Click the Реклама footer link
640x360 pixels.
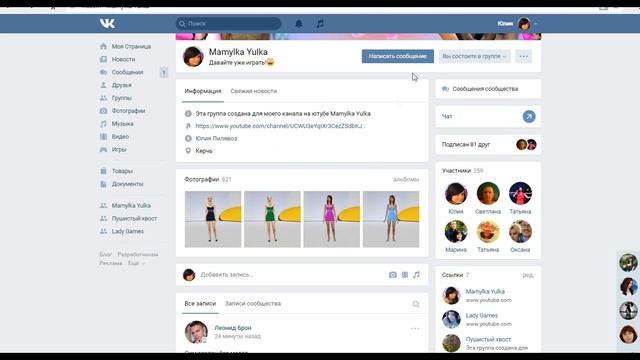point(111,263)
